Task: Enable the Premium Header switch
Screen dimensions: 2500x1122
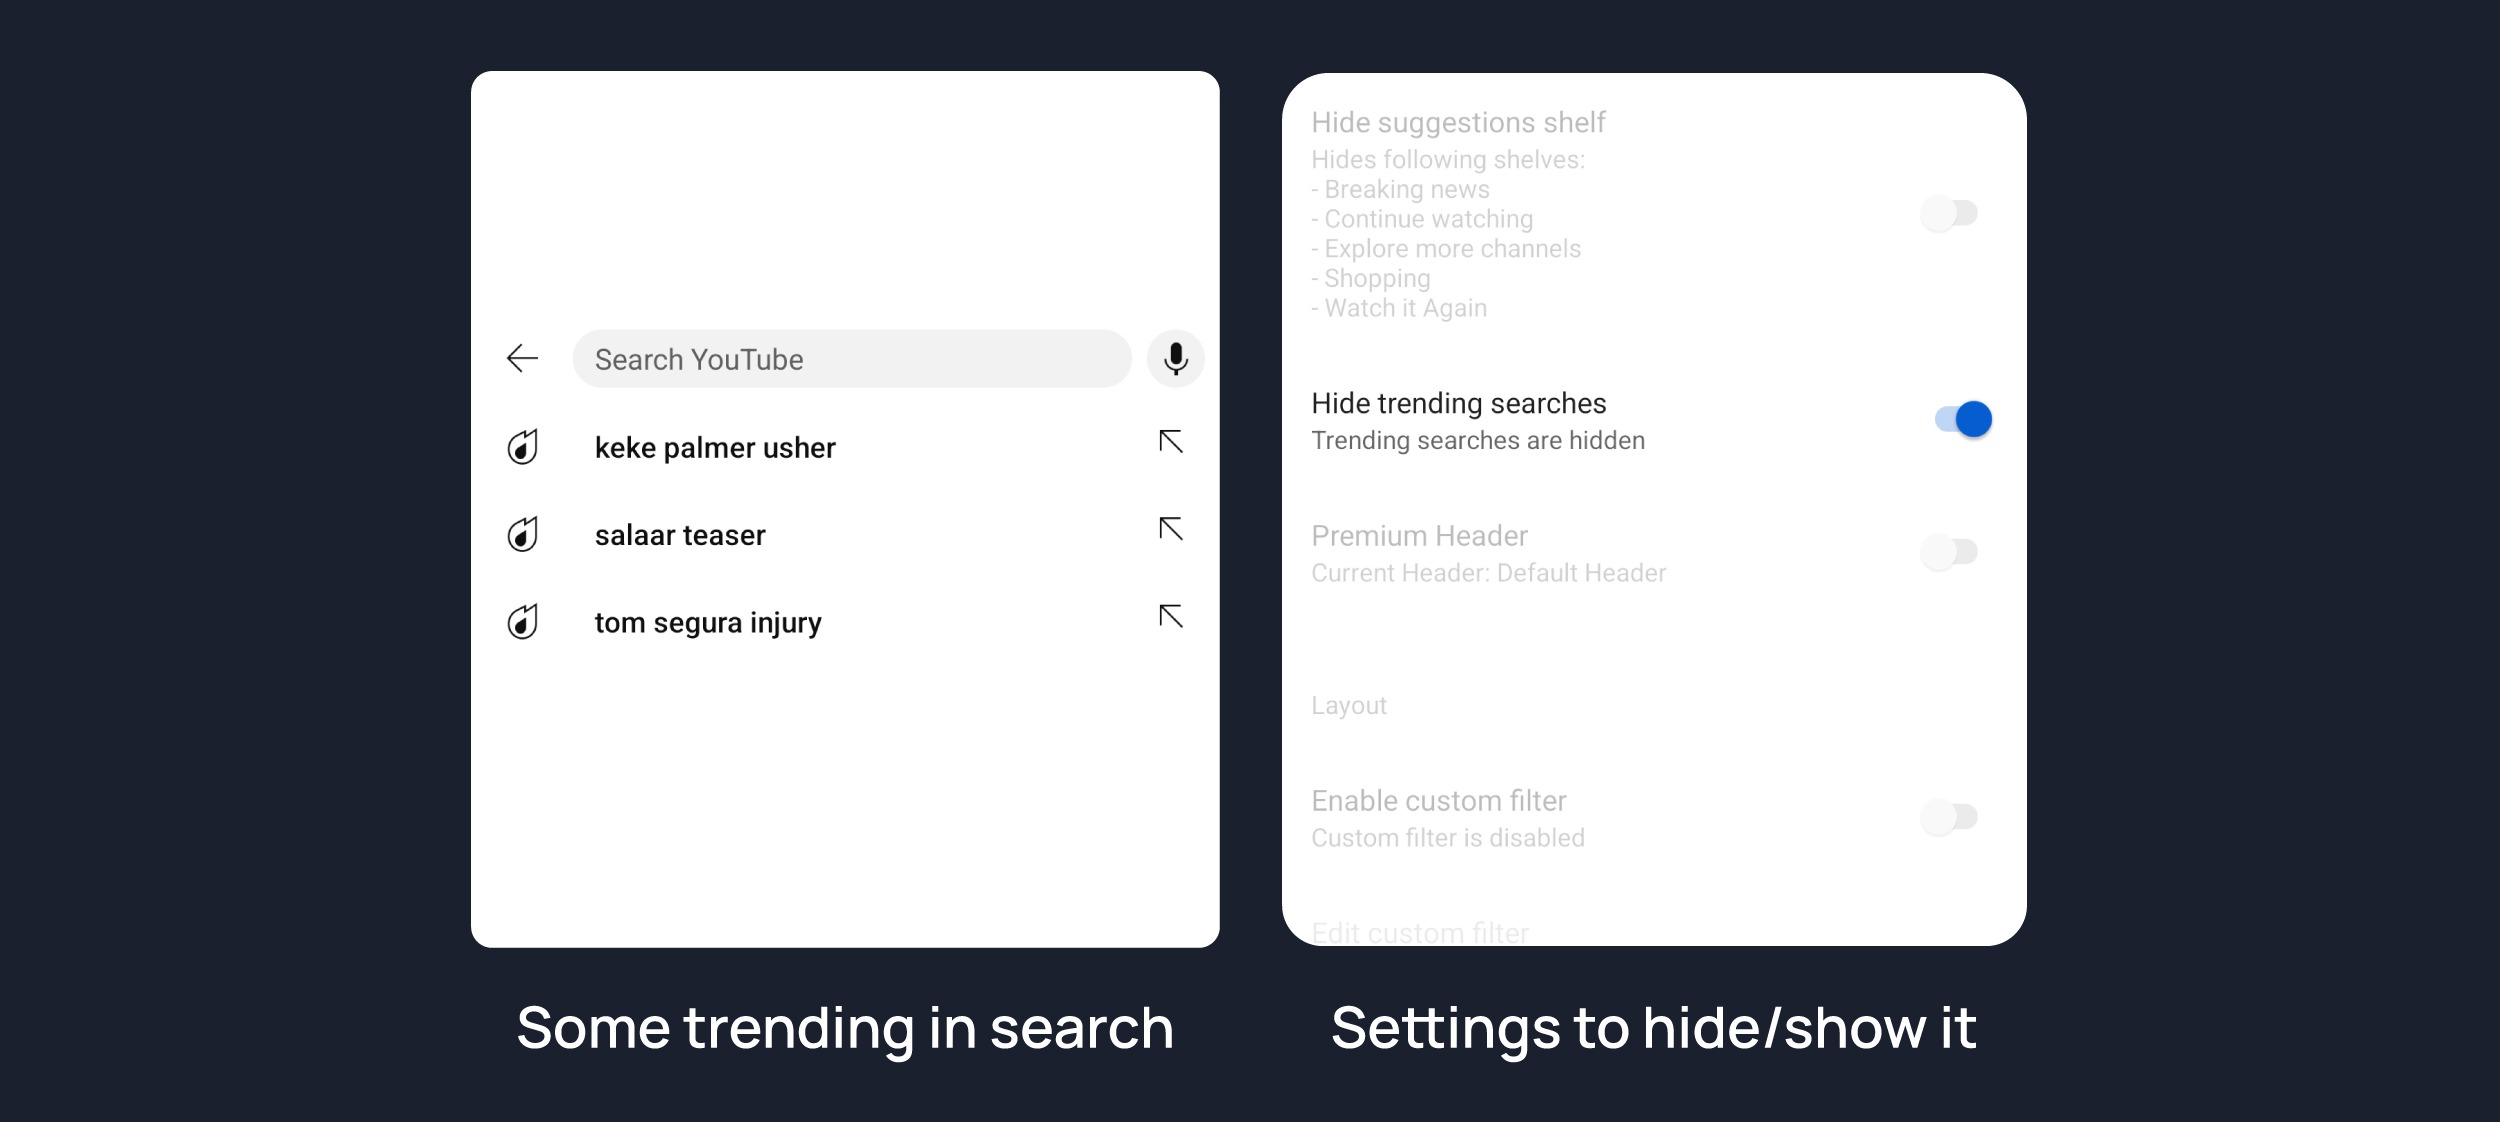Action: [x=1949, y=551]
